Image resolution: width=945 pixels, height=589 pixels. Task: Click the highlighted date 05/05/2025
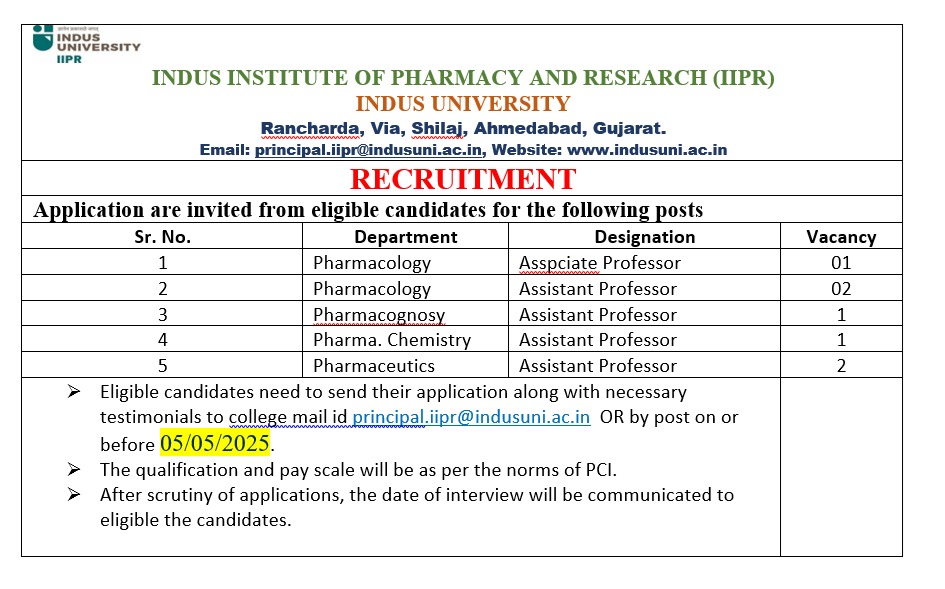tap(215, 444)
